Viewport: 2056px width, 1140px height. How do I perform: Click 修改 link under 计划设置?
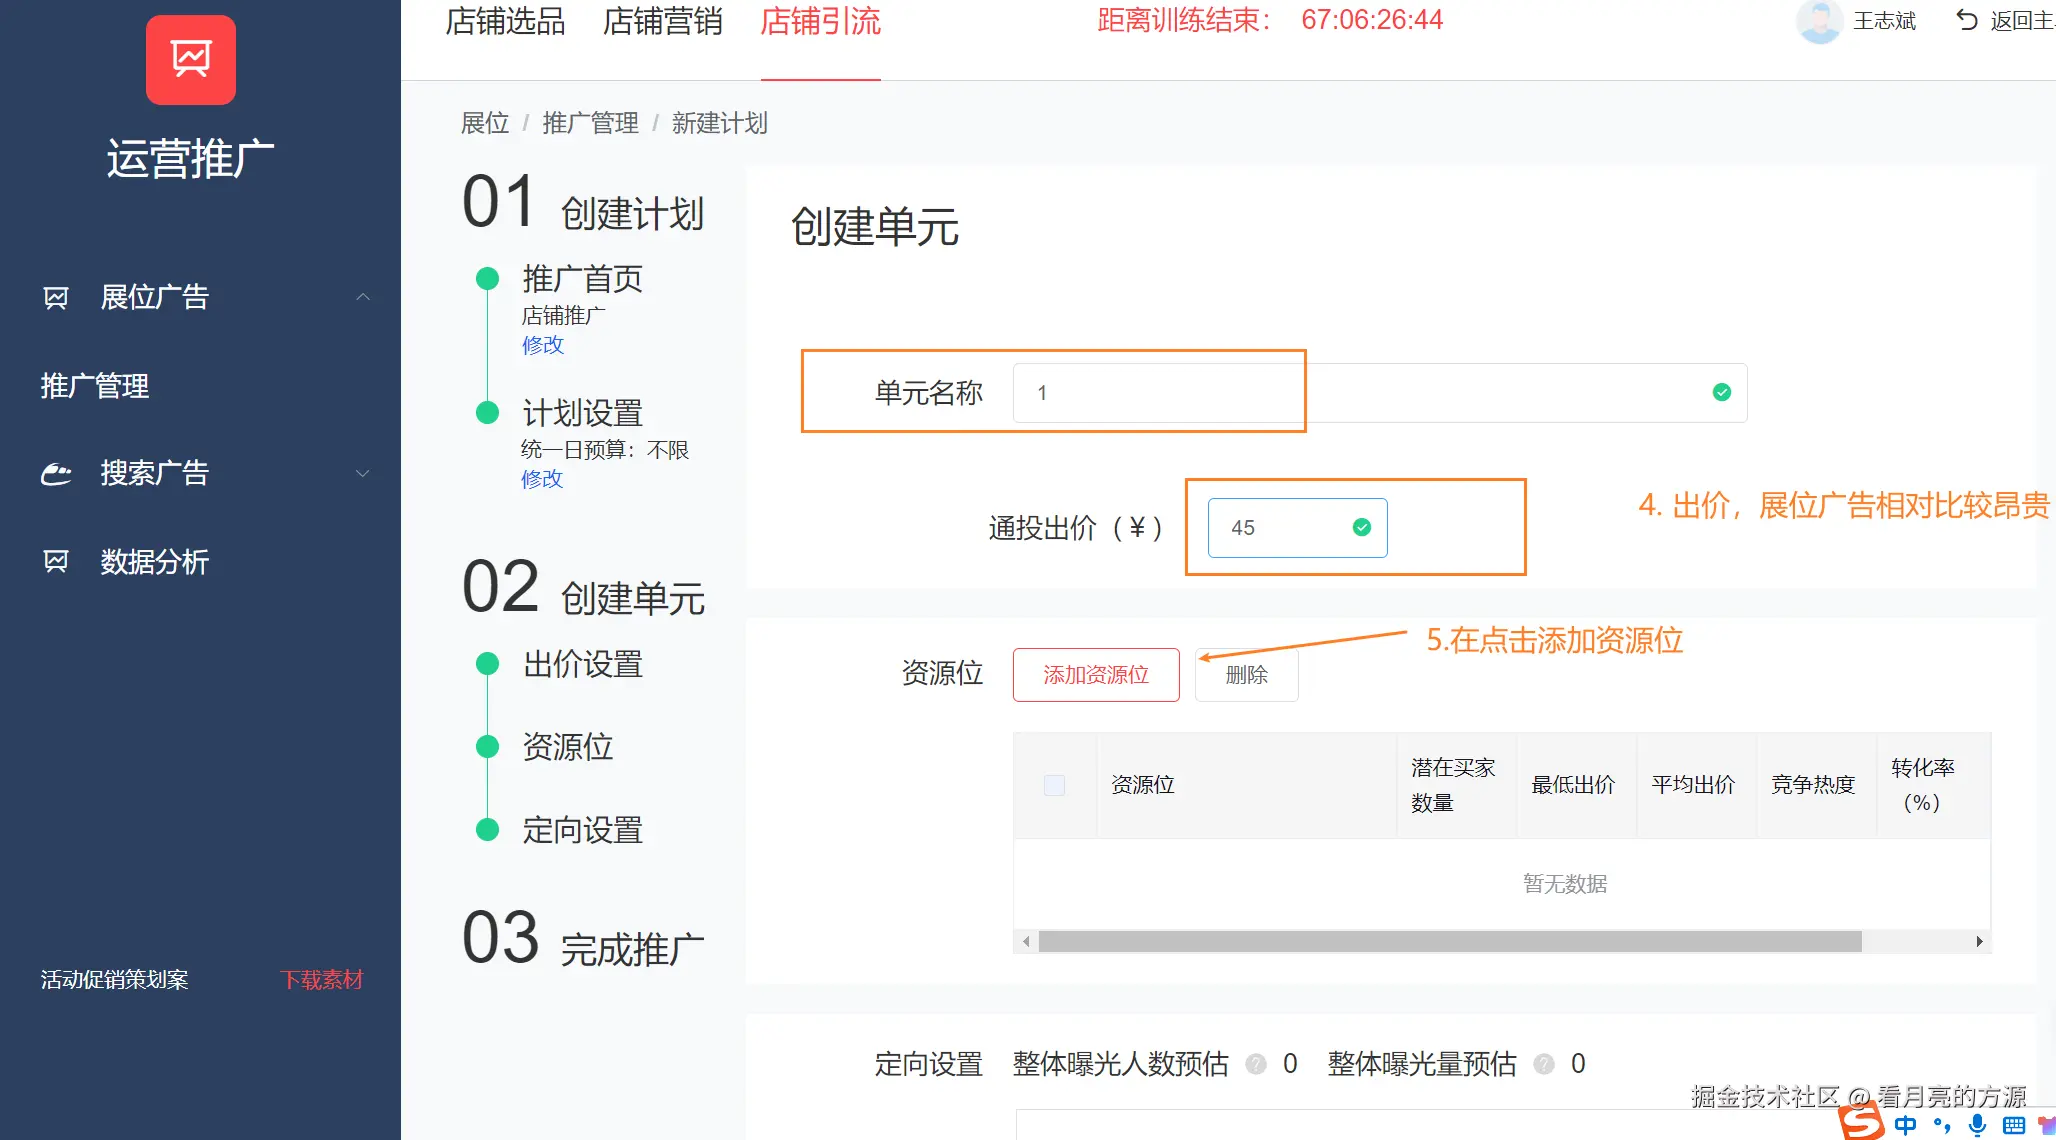pos(542,479)
